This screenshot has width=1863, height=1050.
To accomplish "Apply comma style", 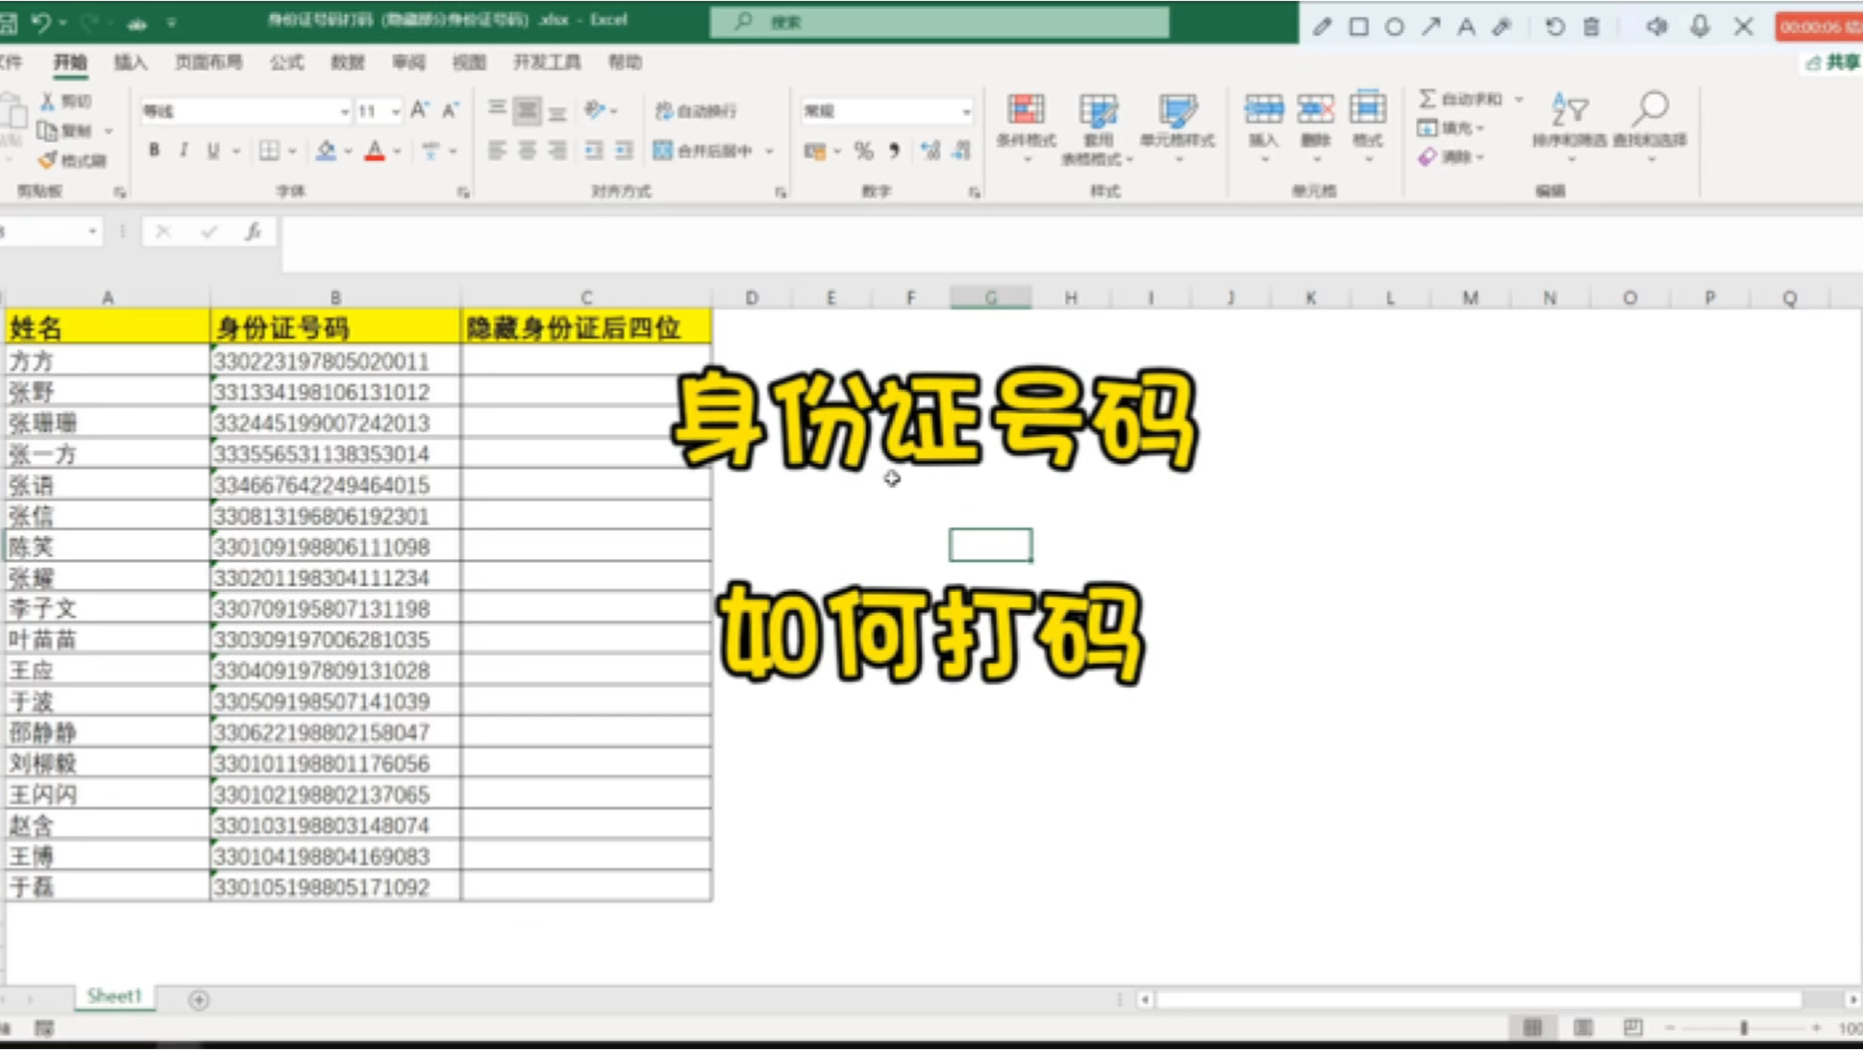I will [894, 151].
